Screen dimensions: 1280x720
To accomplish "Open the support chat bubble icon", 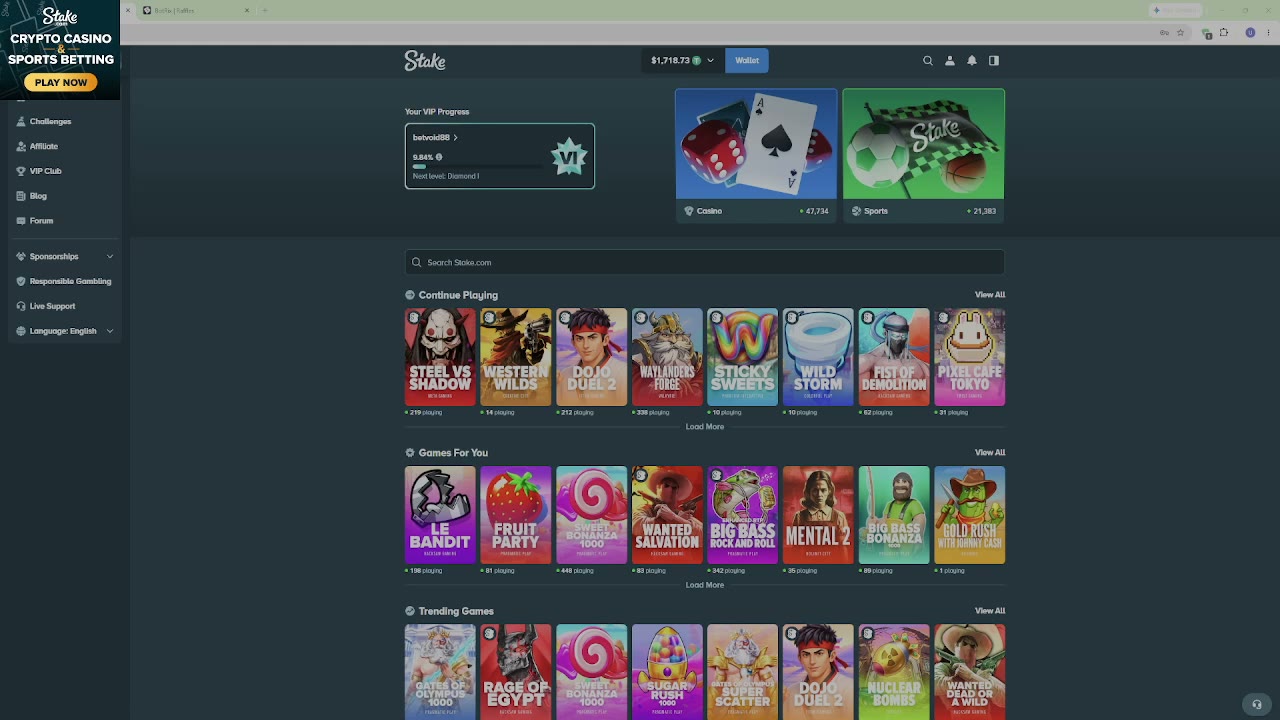I will point(1257,704).
